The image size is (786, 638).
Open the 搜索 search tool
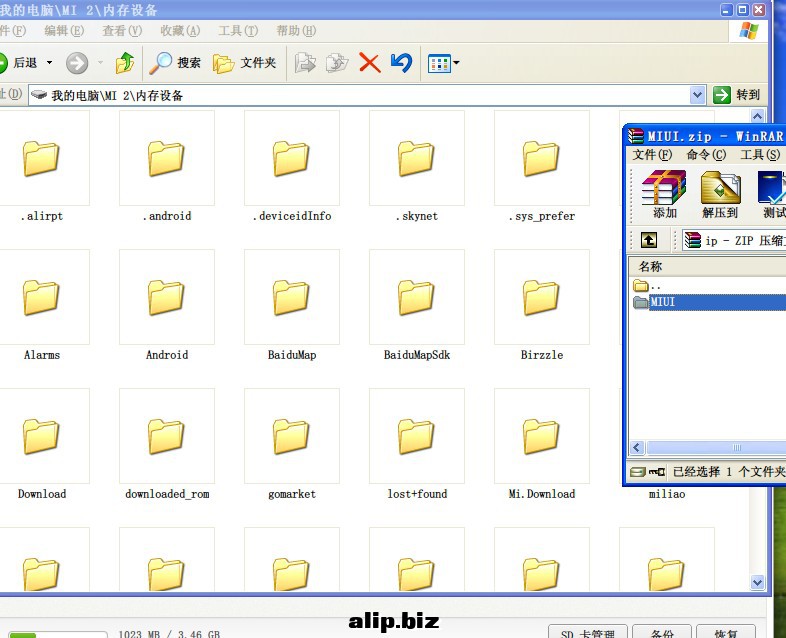click(x=175, y=63)
